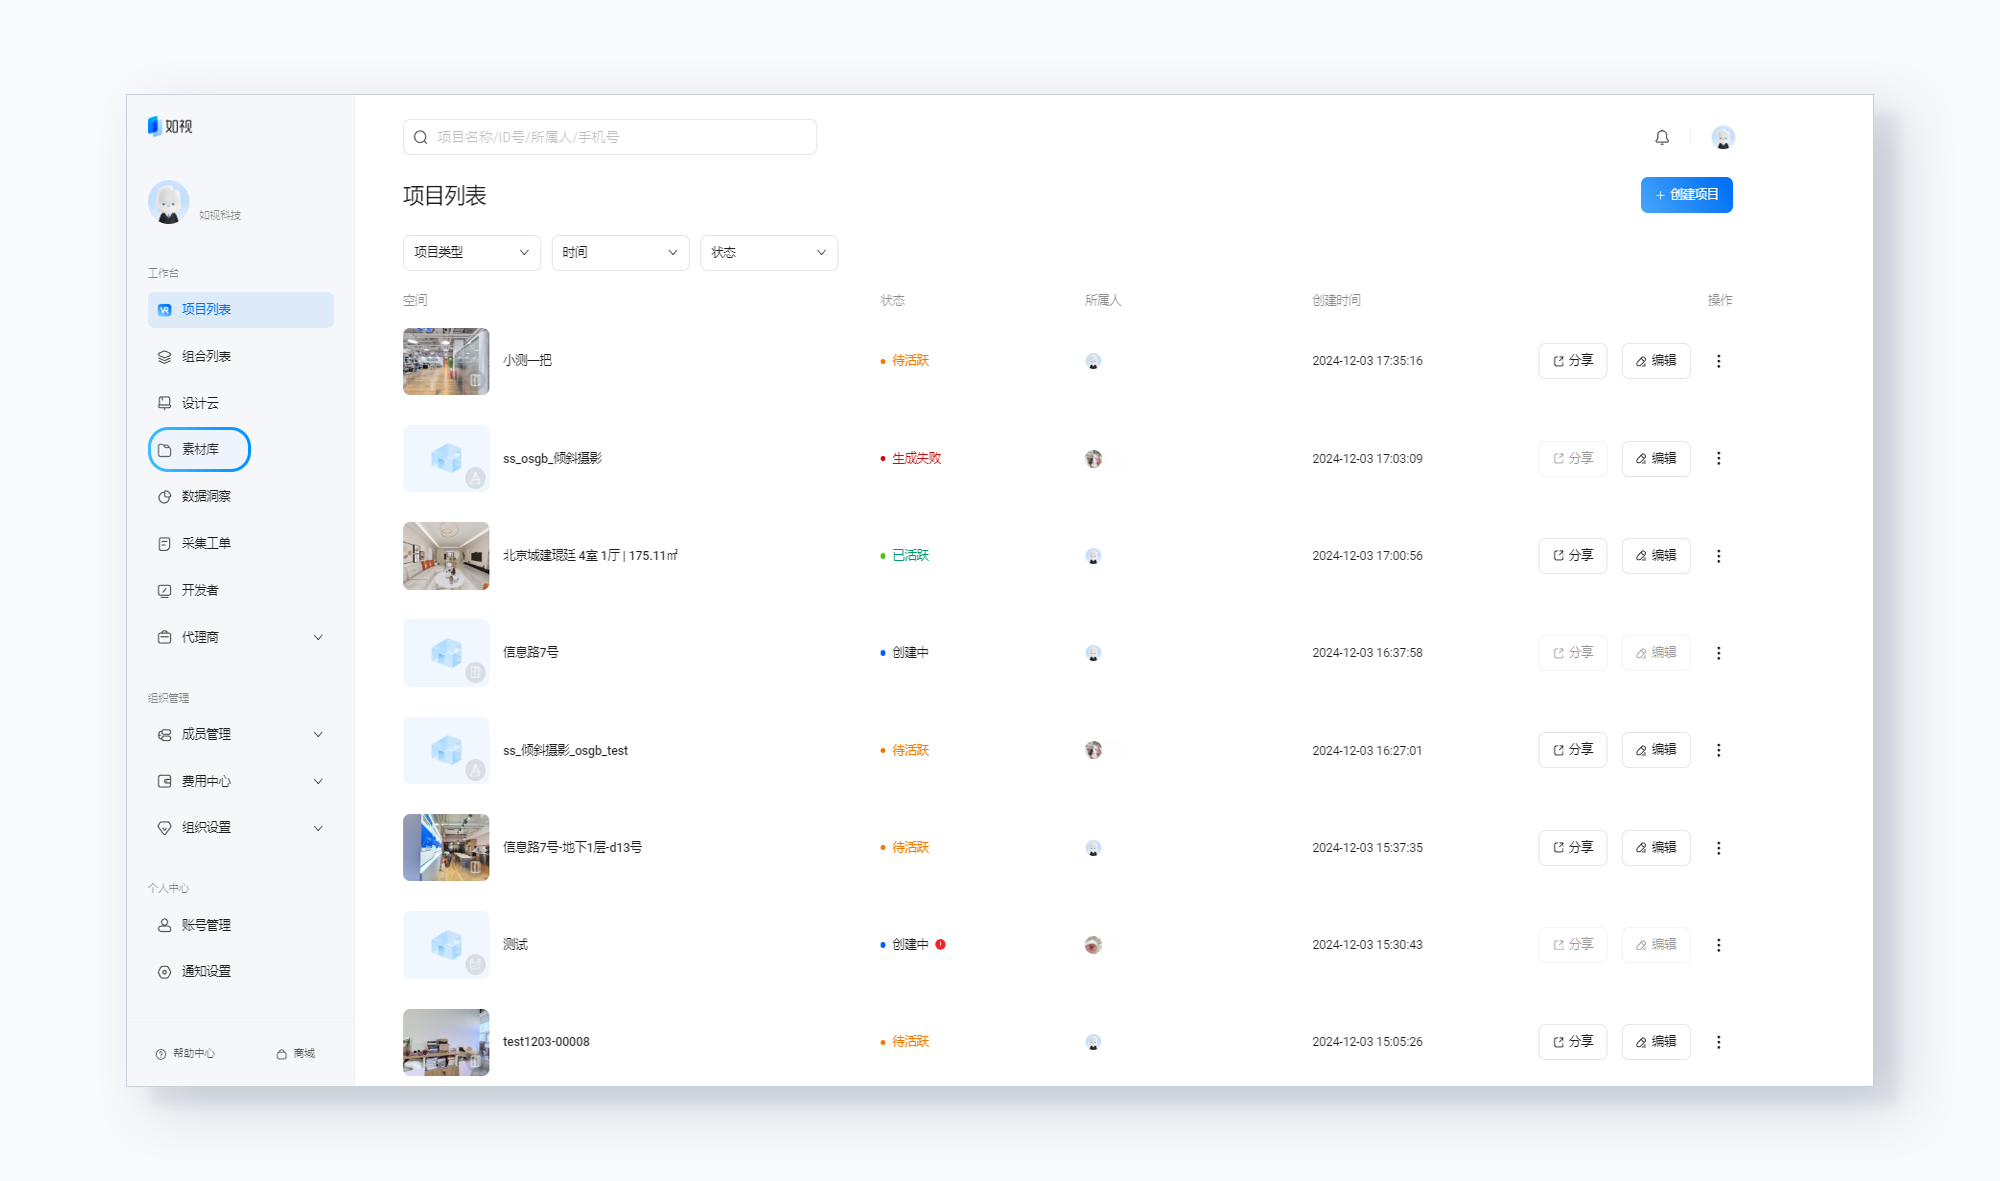This screenshot has height=1181, width=2000.
Task: Share the test1203-00008 project
Action: point(1572,1042)
